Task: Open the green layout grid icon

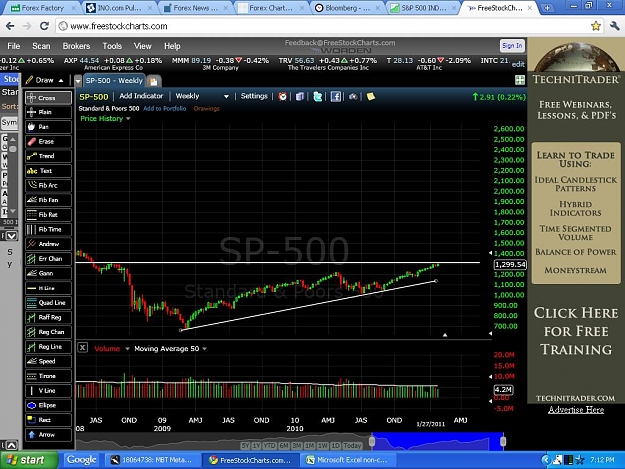Action: pyautogui.click(x=520, y=80)
